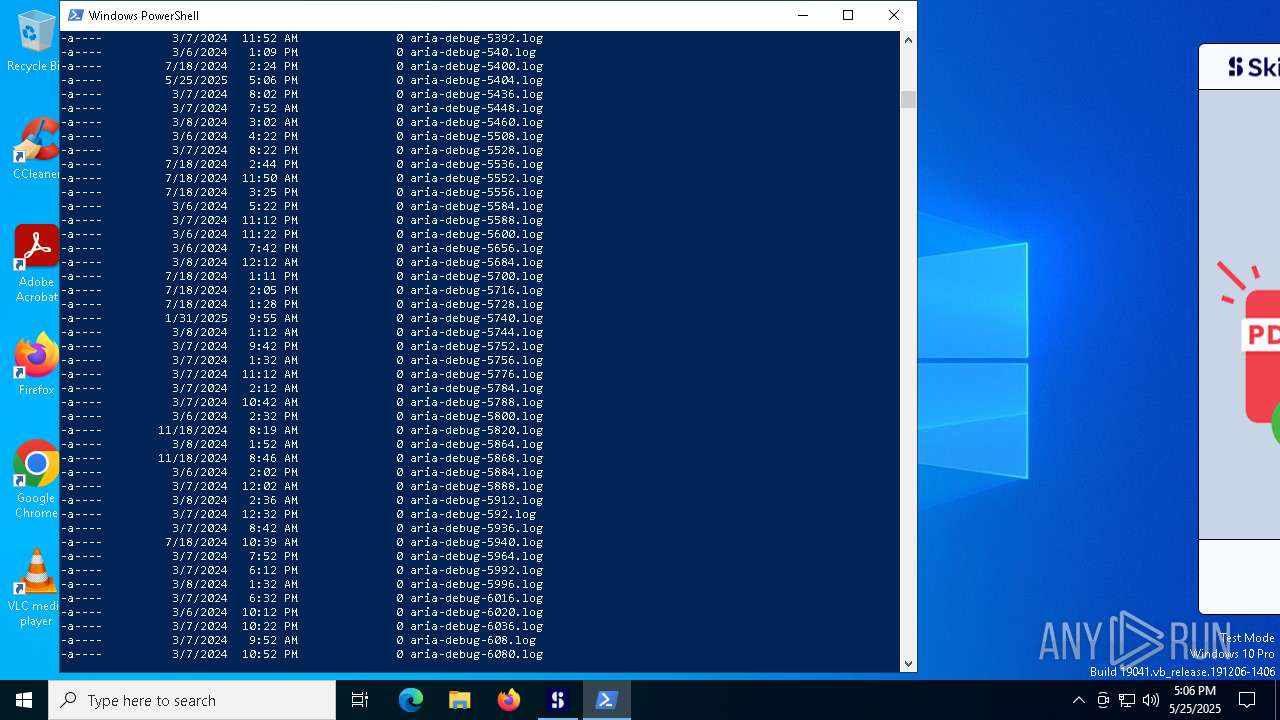Open the volume control tray icon
1280x720 pixels.
[x=1151, y=700]
